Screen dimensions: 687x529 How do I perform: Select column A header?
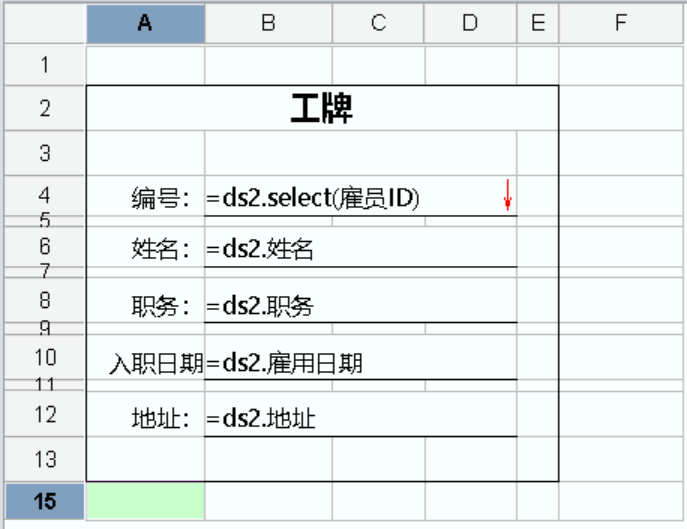click(145, 24)
